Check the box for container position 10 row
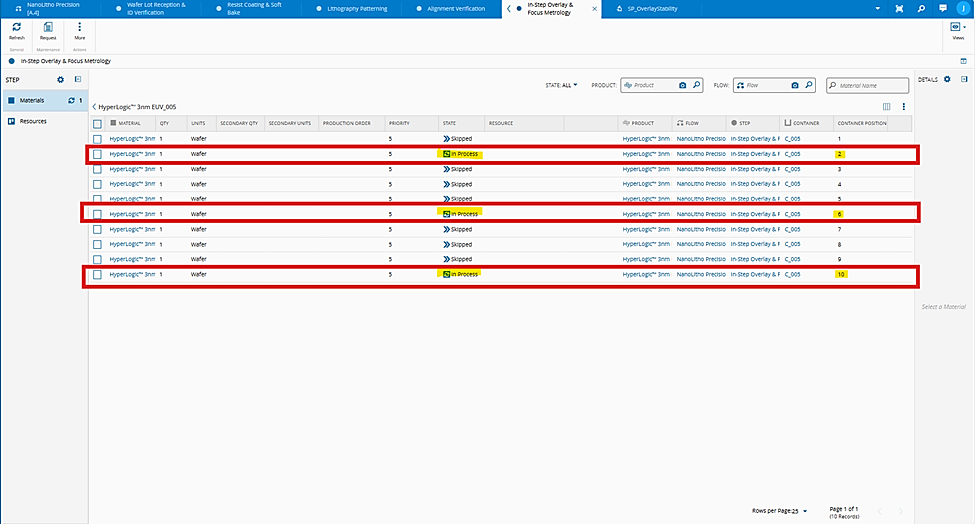The width and height of the screenshot is (975, 524). coord(97,274)
